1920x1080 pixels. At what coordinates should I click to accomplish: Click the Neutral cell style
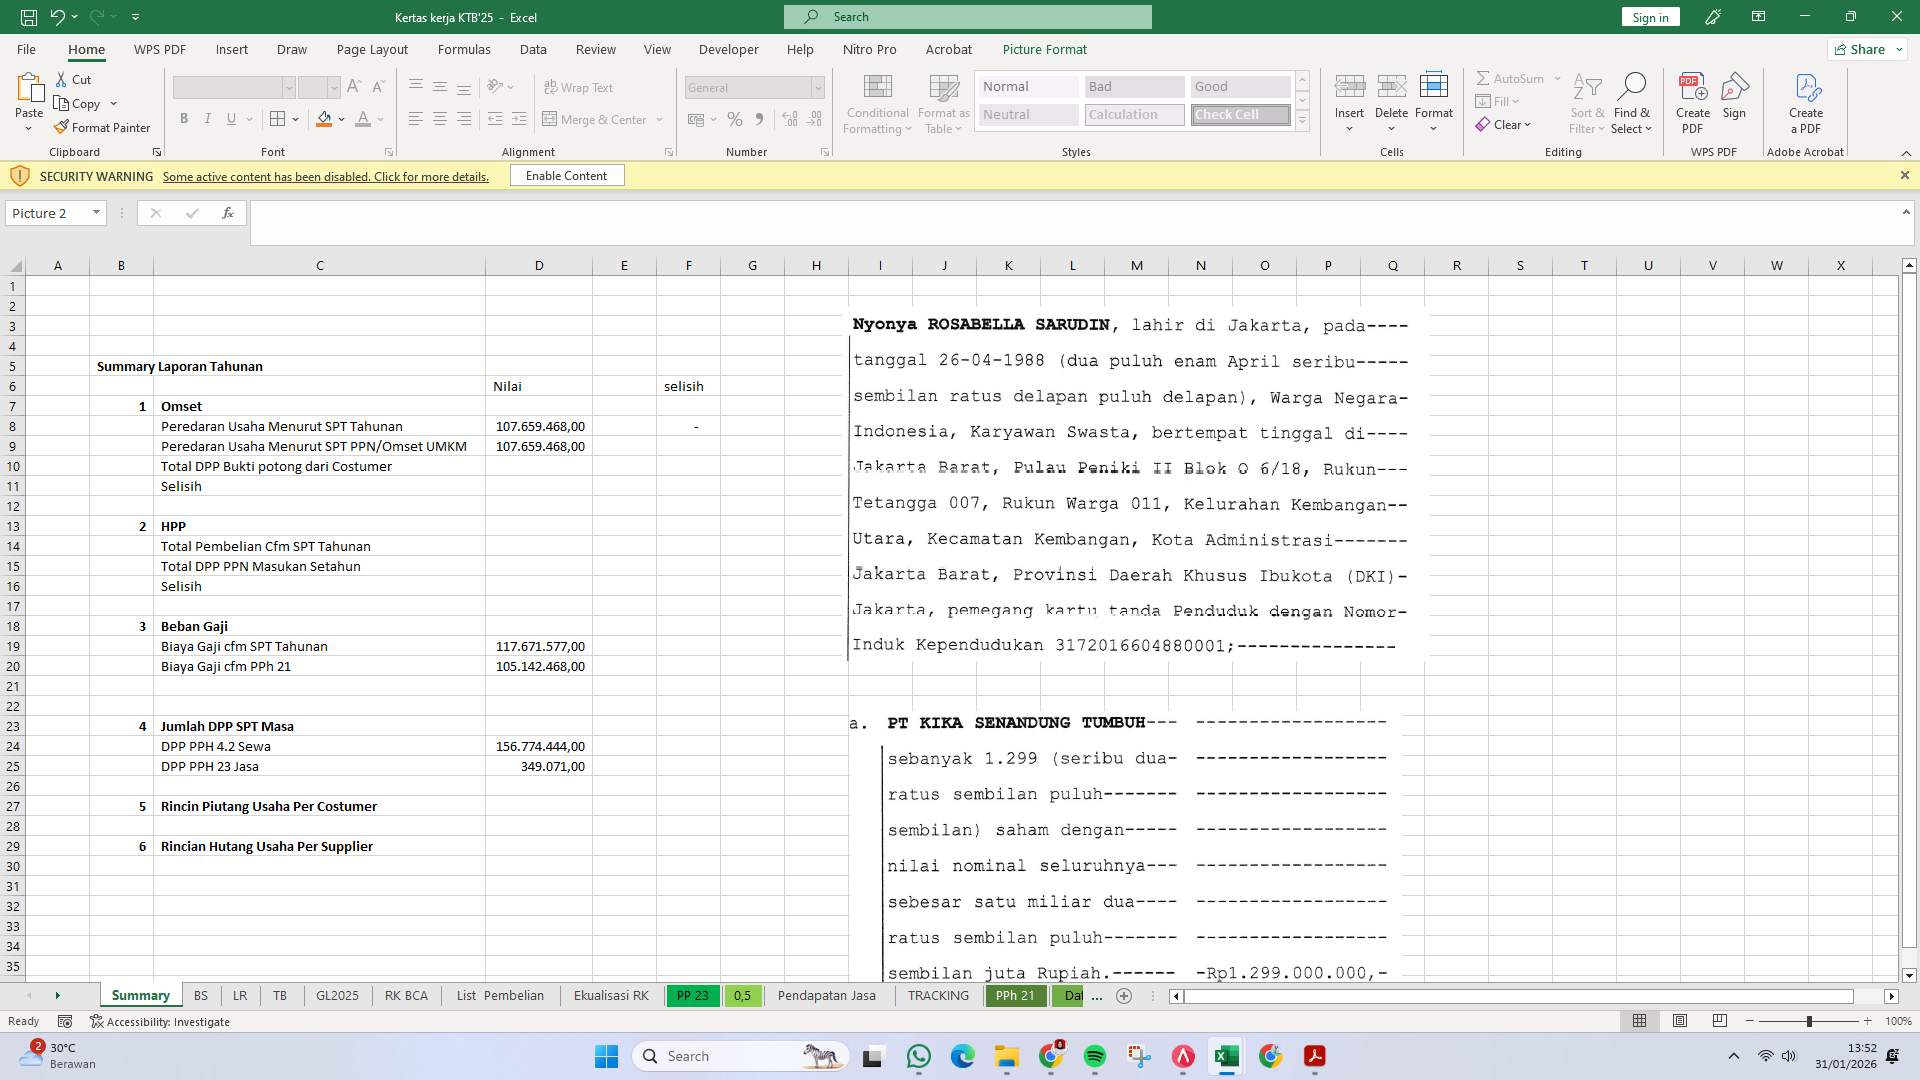(x=1027, y=114)
